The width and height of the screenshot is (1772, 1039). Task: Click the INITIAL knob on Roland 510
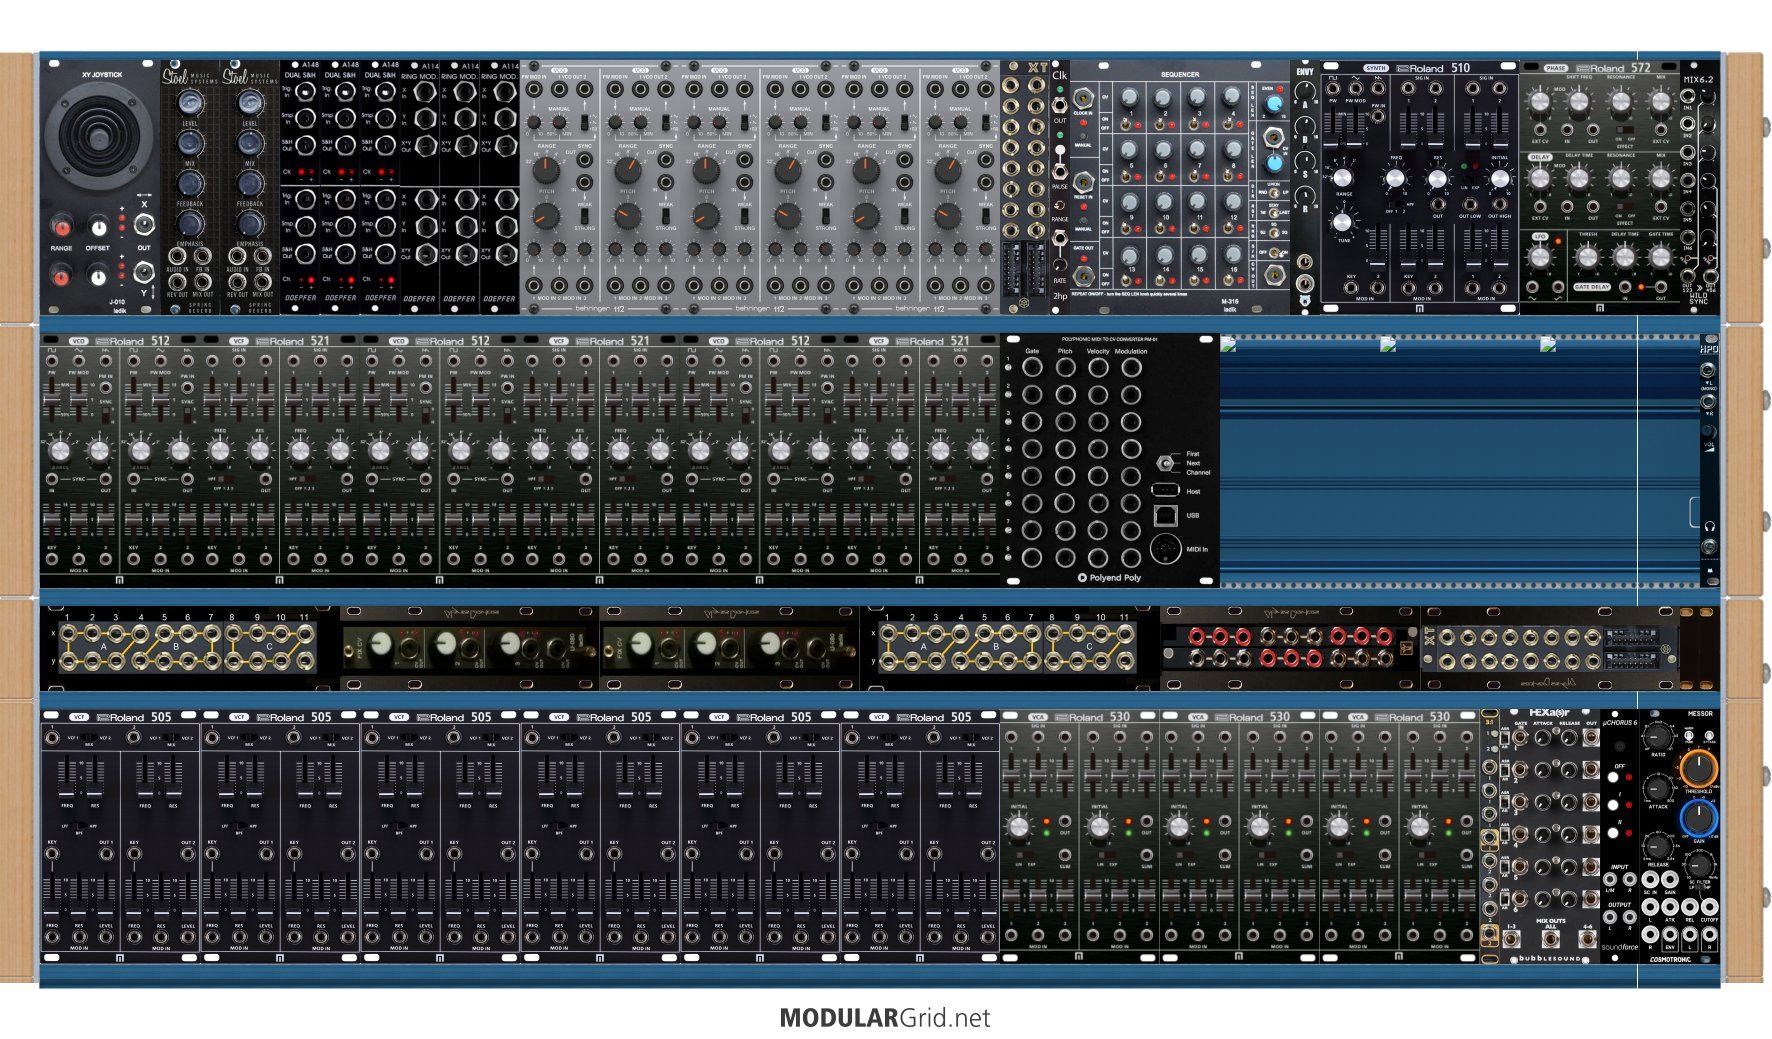click(1500, 178)
